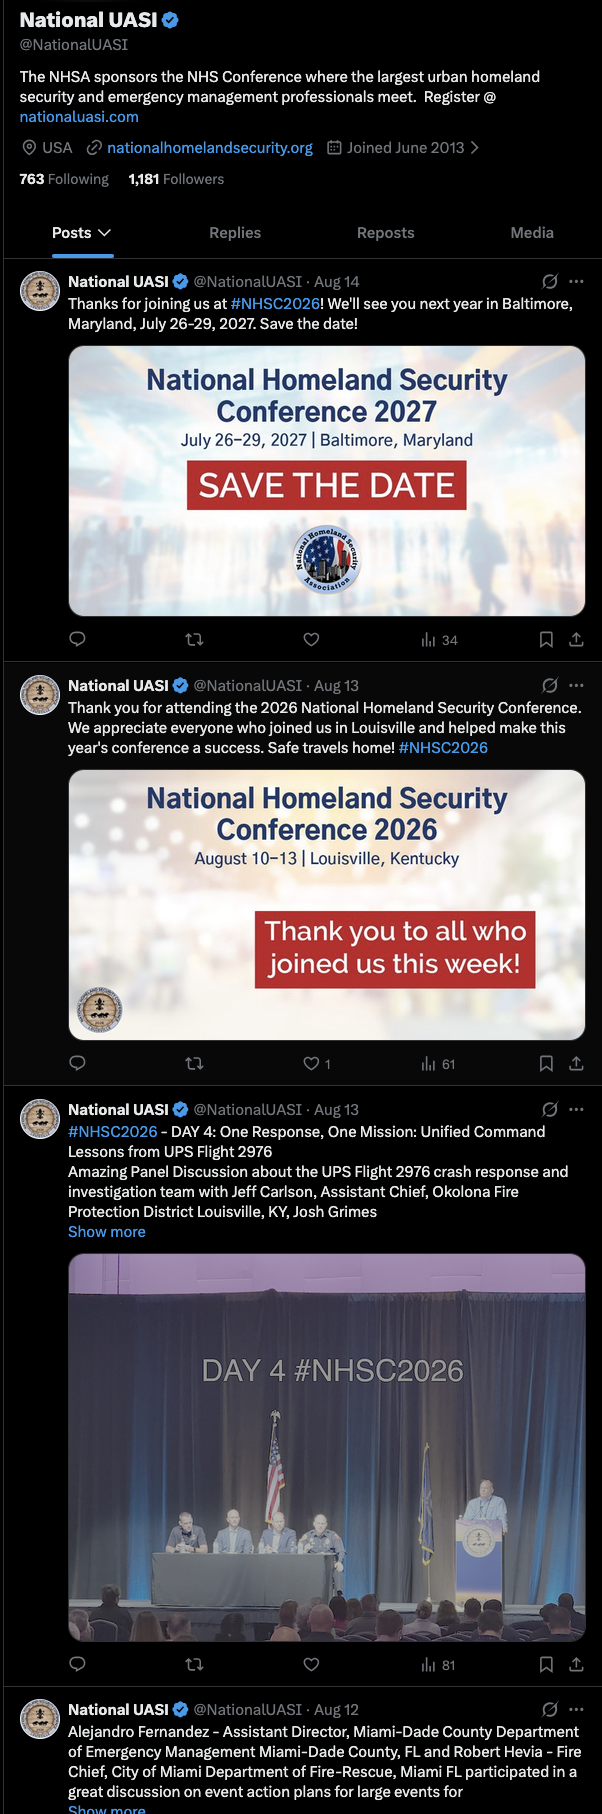The height and width of the screenshot is (1814, 602).
Task: Repost the Louisville thank-you post
Action: (x=195, y=1063)
